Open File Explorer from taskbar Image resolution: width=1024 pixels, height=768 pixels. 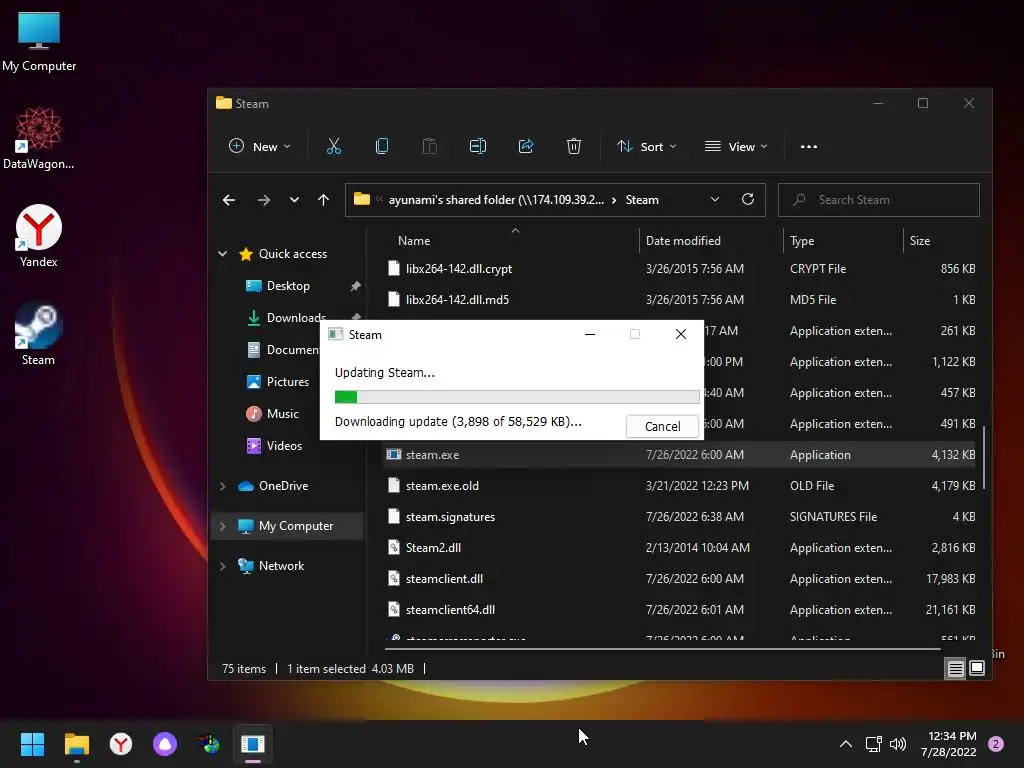point(76,744)
